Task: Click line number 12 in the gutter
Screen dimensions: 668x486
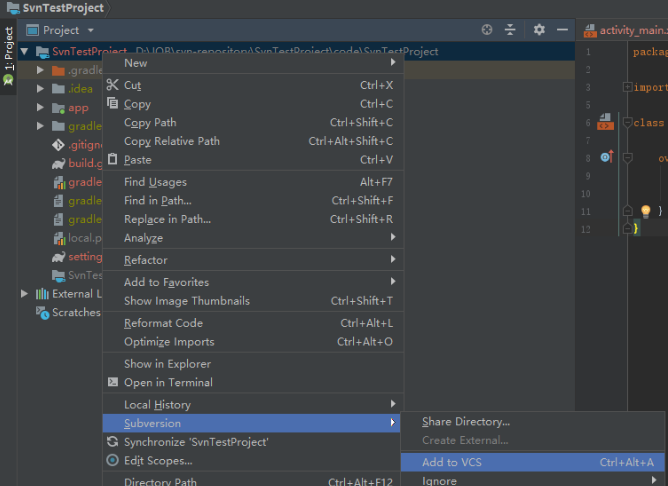Action: [586, 229]
